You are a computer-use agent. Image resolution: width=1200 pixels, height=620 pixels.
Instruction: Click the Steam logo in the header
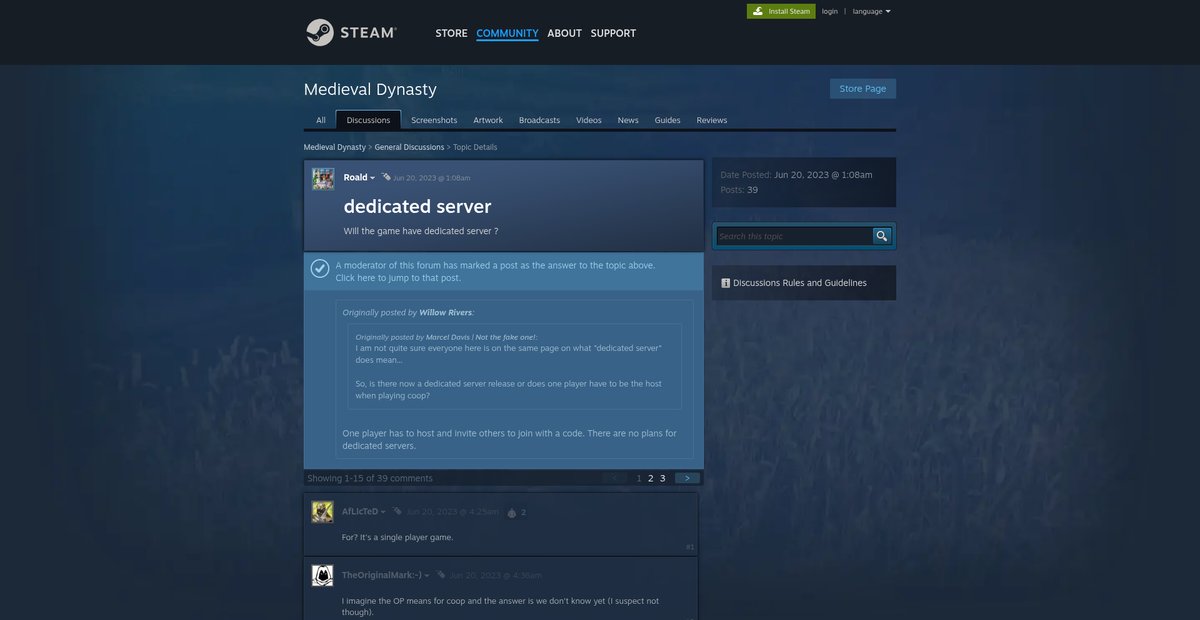pyautogui.click(x=351, y=32)
